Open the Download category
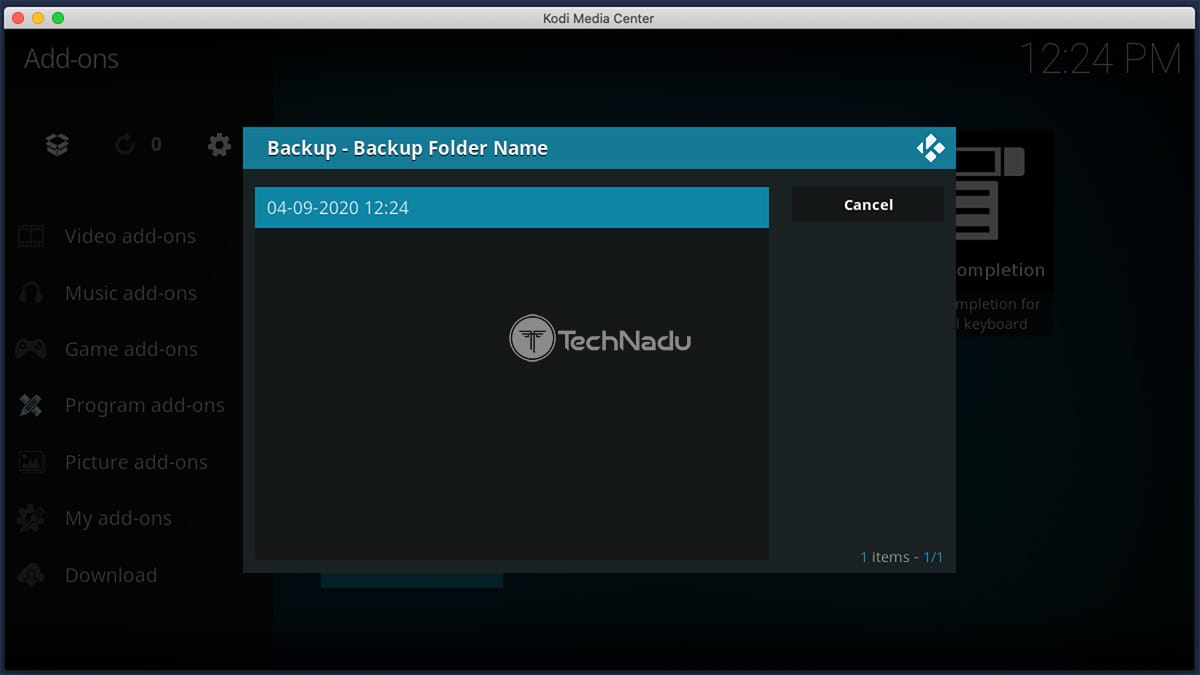This screenshot has height=675, width=1200. tap(111, 575)
